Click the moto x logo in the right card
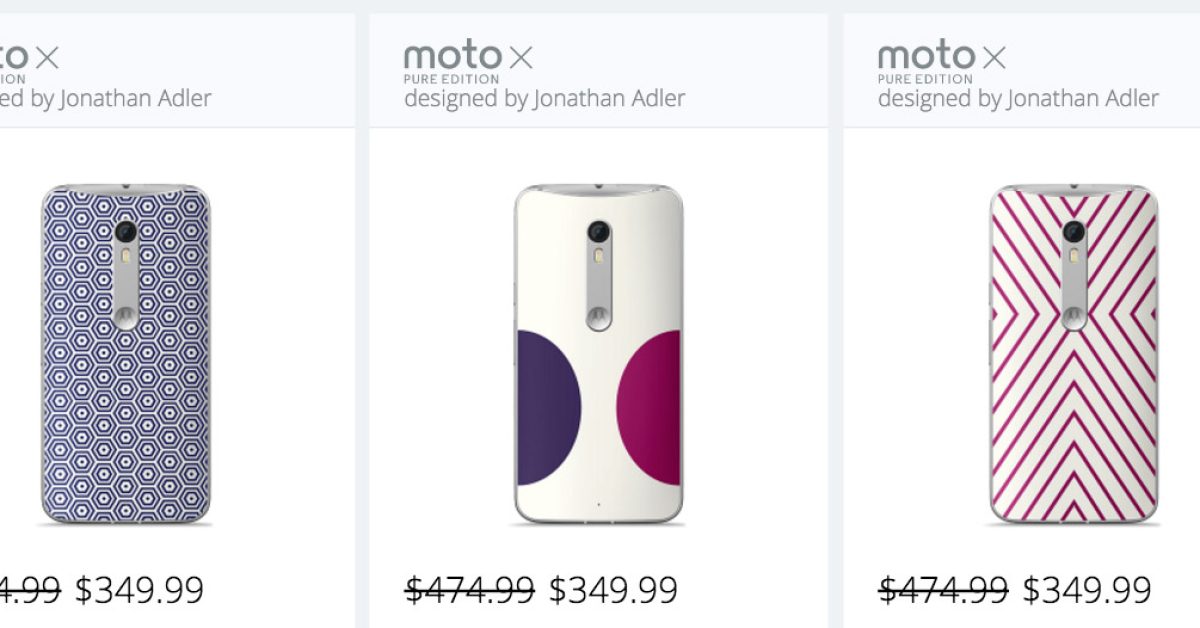This screenshot has height=628, width=1200. point(942,58)
